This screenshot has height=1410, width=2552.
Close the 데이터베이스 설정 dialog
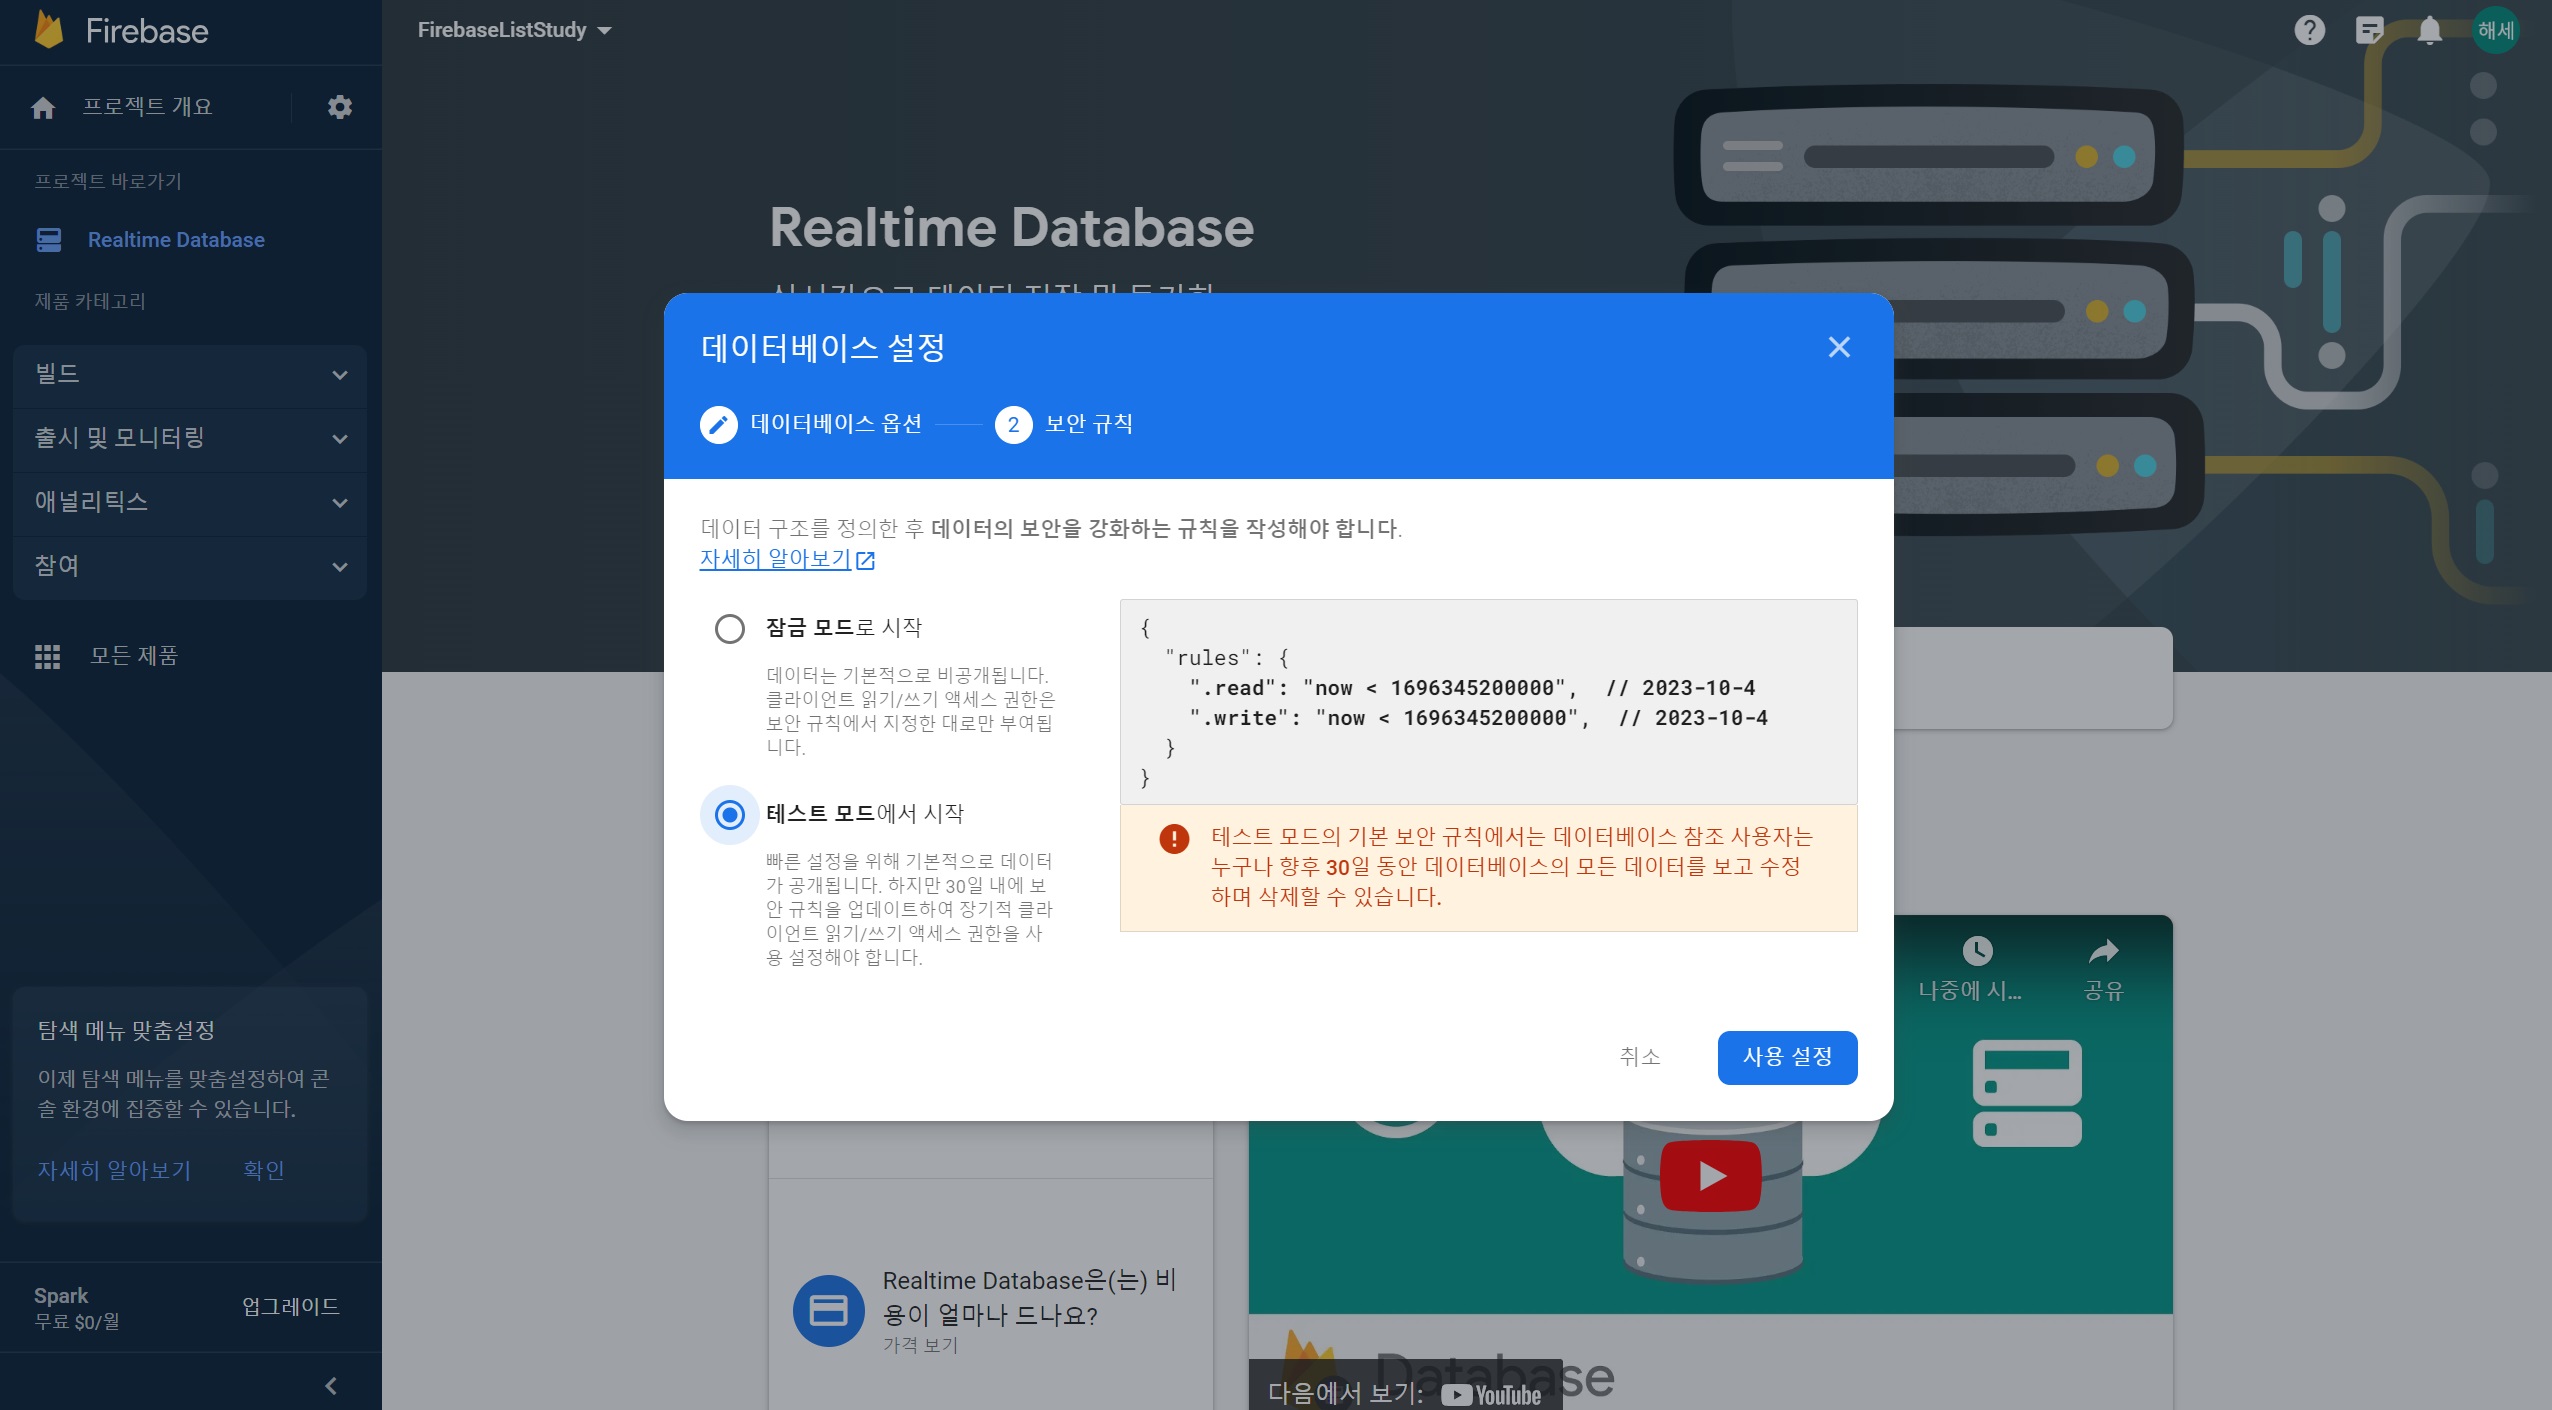[1839, 347]
